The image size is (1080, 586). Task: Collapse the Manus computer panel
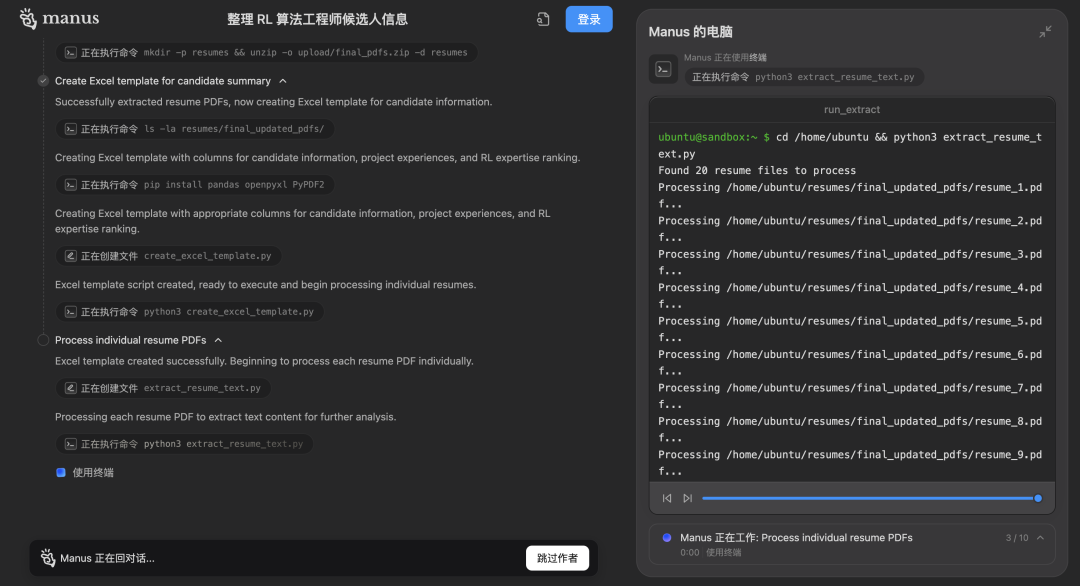[1045, 32]
